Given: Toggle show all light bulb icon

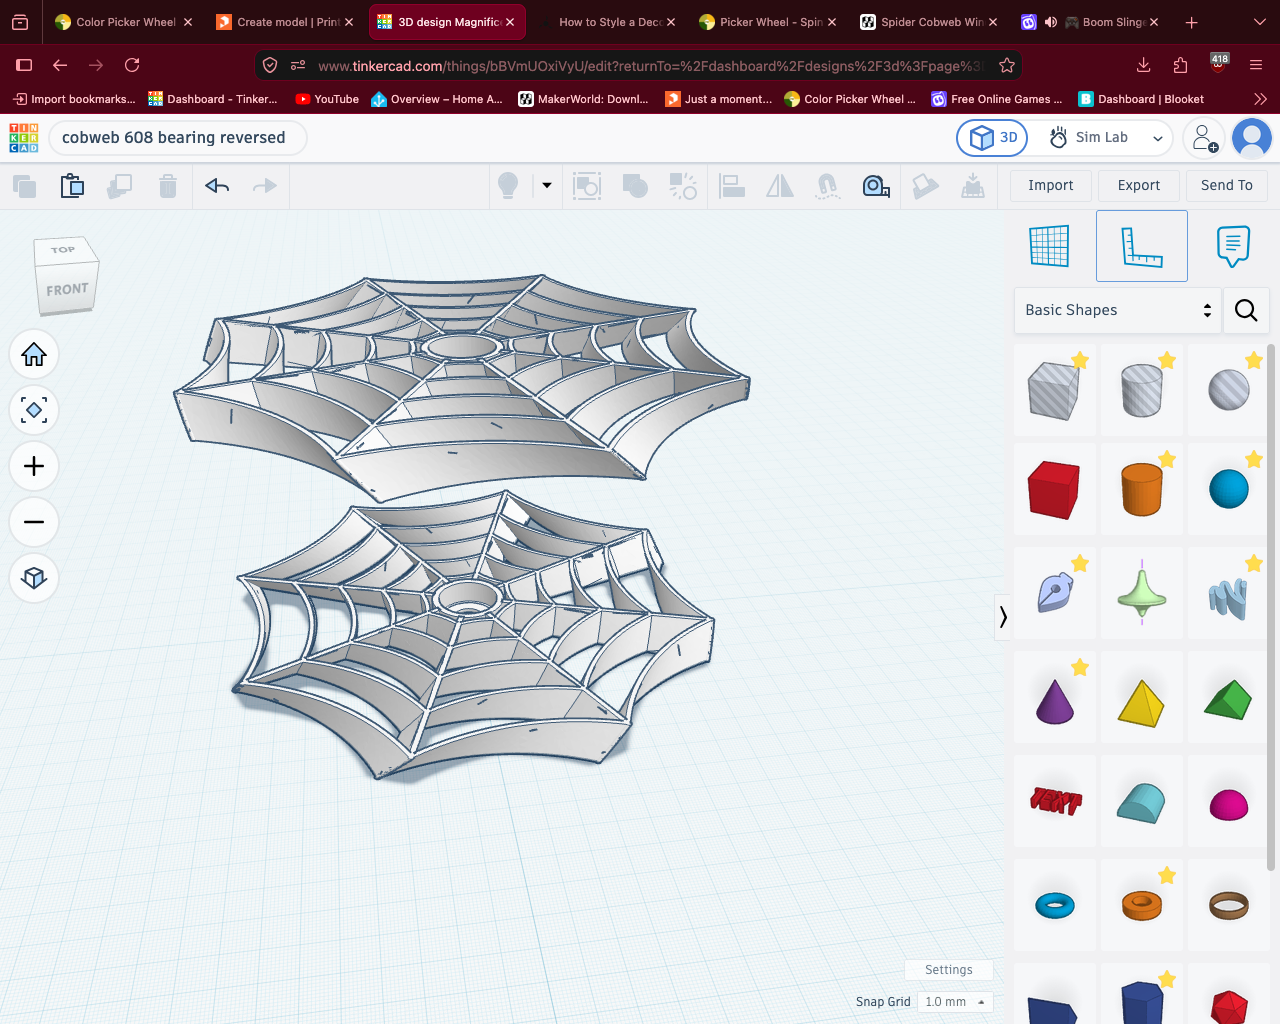Looking at the screenshot, I should pos(508,186).
